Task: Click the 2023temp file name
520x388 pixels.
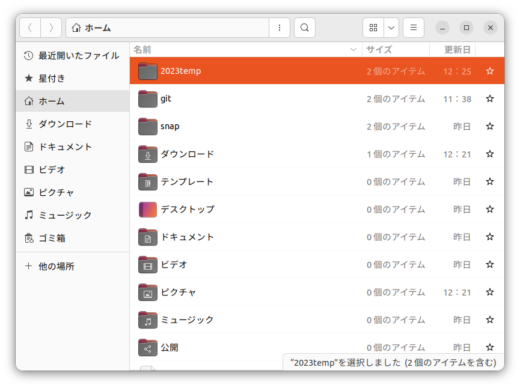Action: coord(181,71)
